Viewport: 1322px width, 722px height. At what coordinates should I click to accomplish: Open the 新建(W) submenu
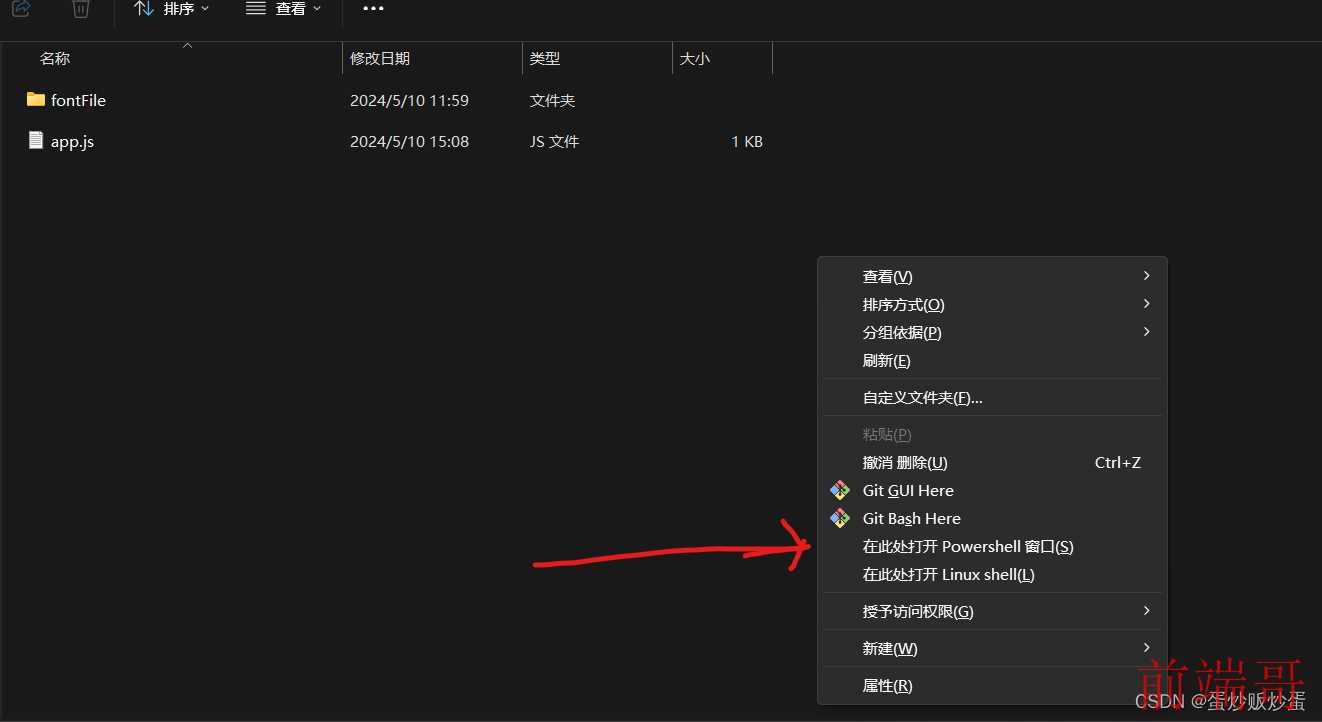click(992, 648)
